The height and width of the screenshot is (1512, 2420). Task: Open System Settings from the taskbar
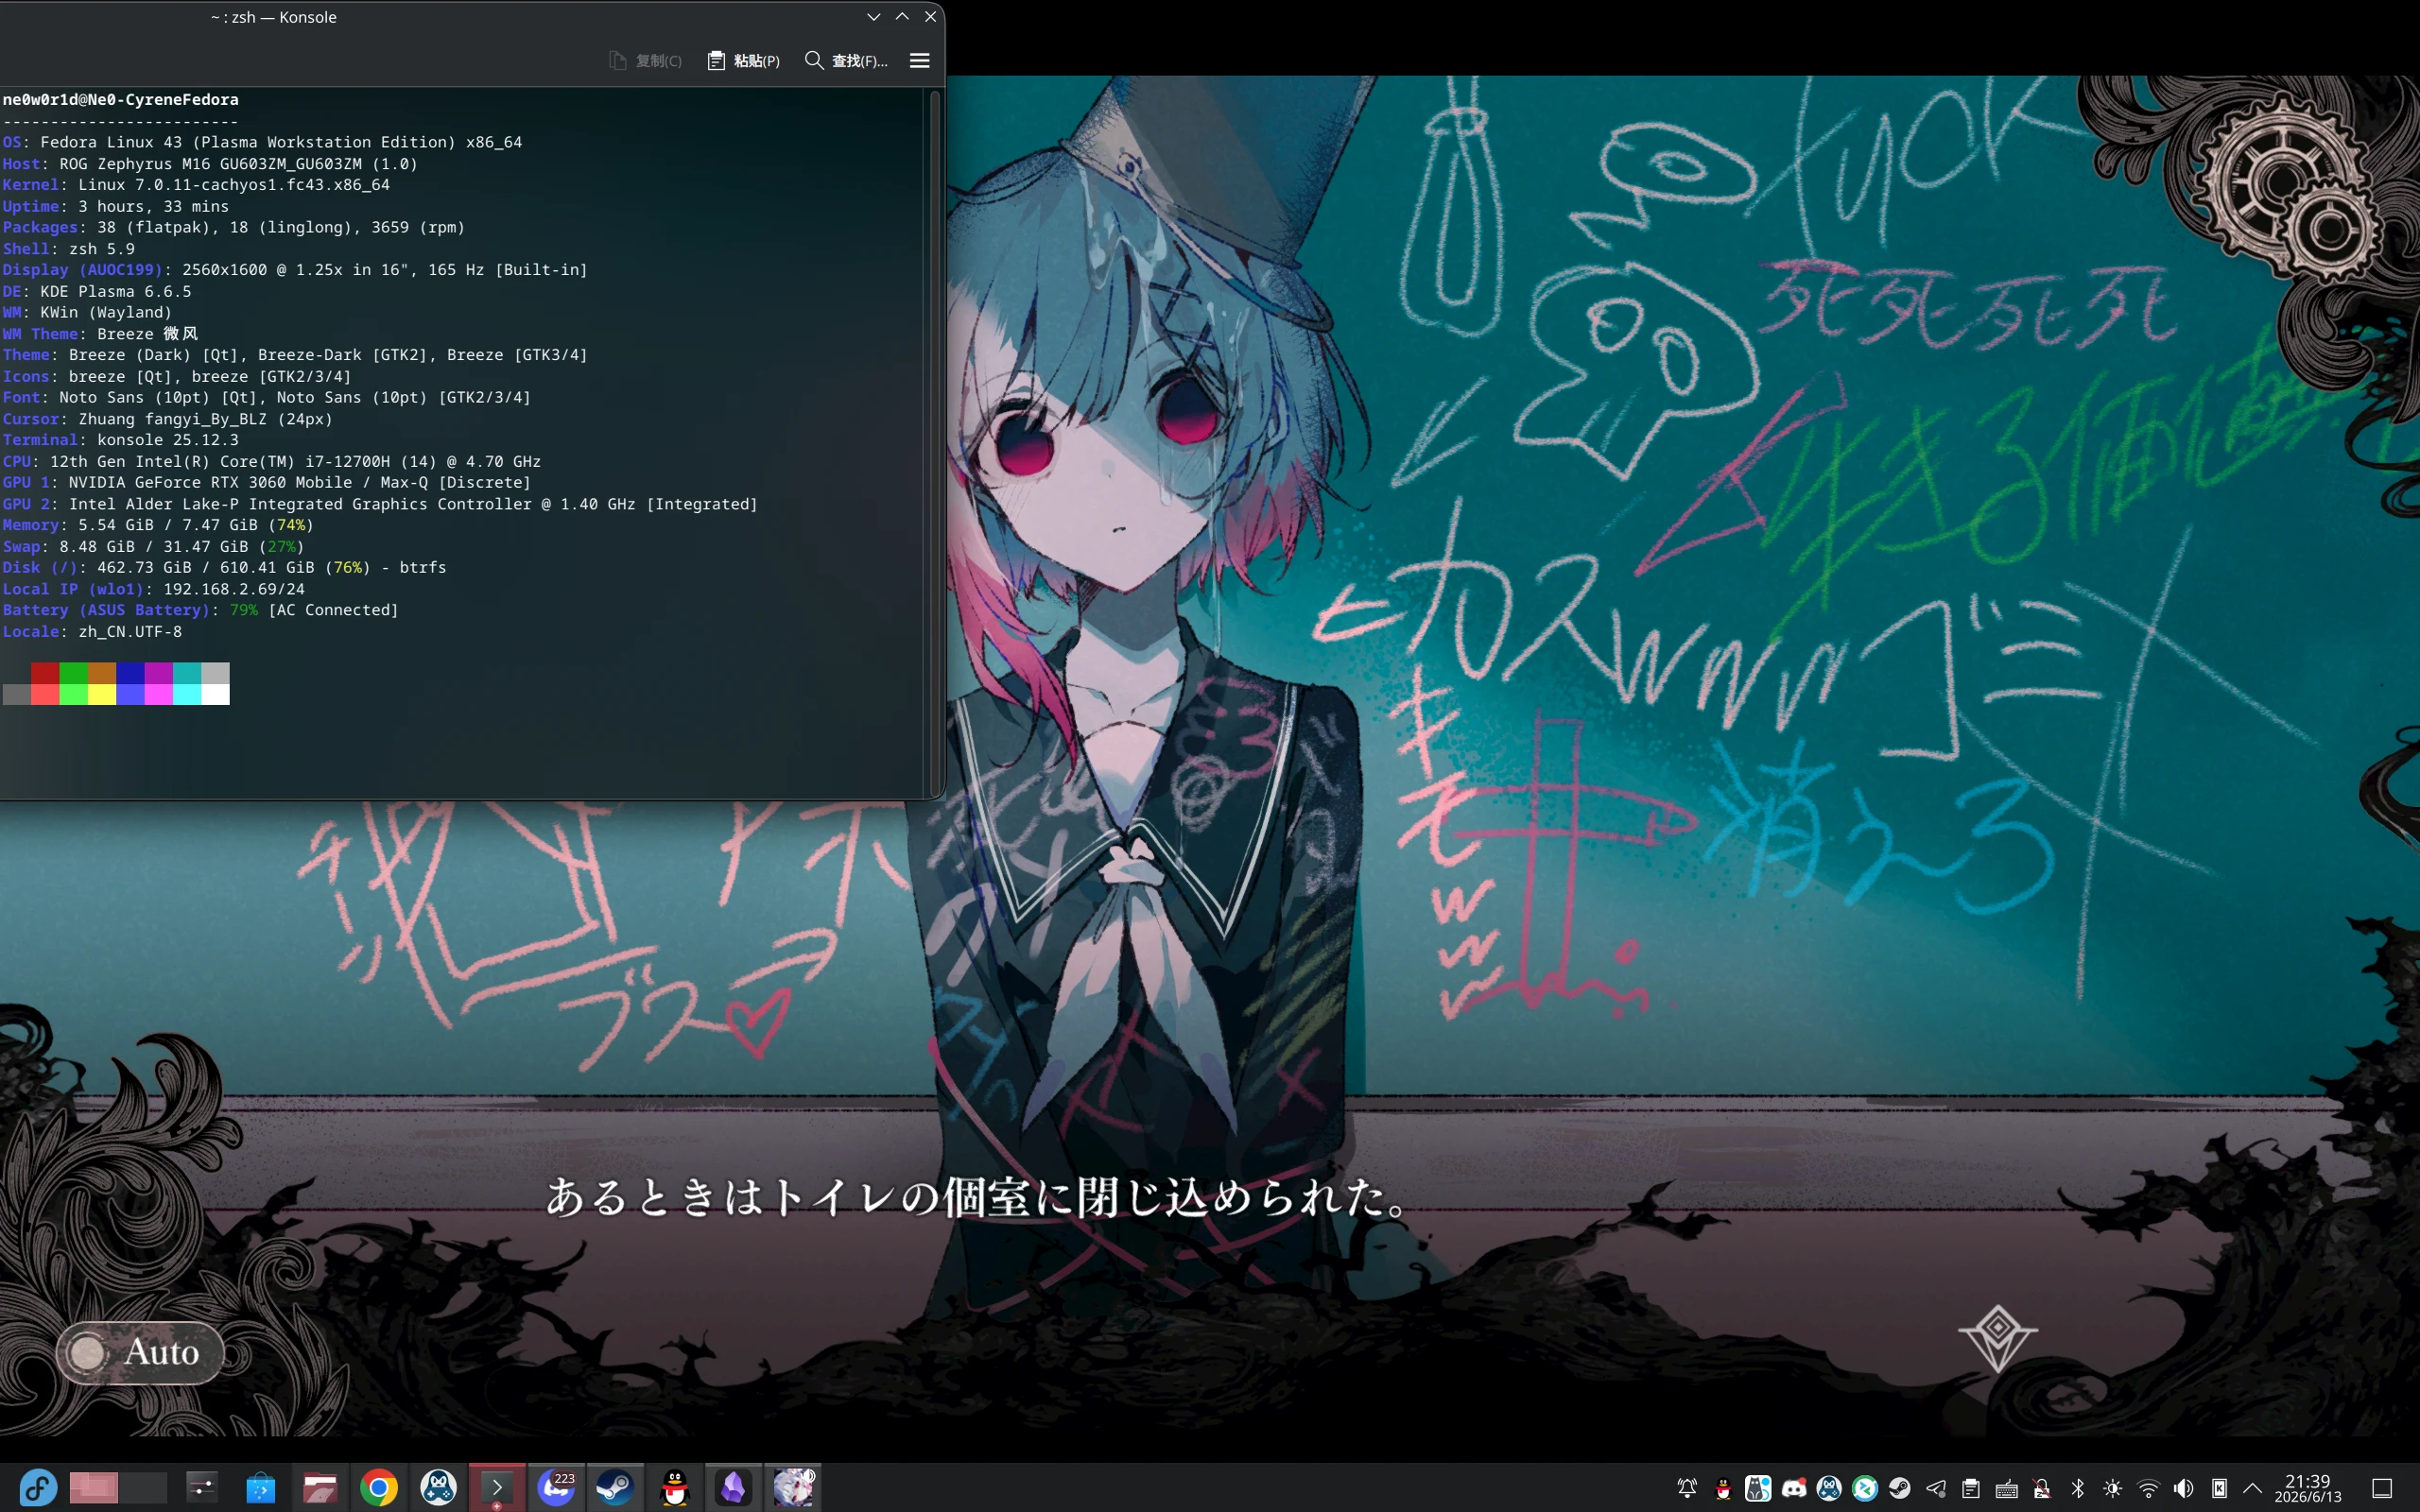pyautogui.click(x=202, y=1488)
